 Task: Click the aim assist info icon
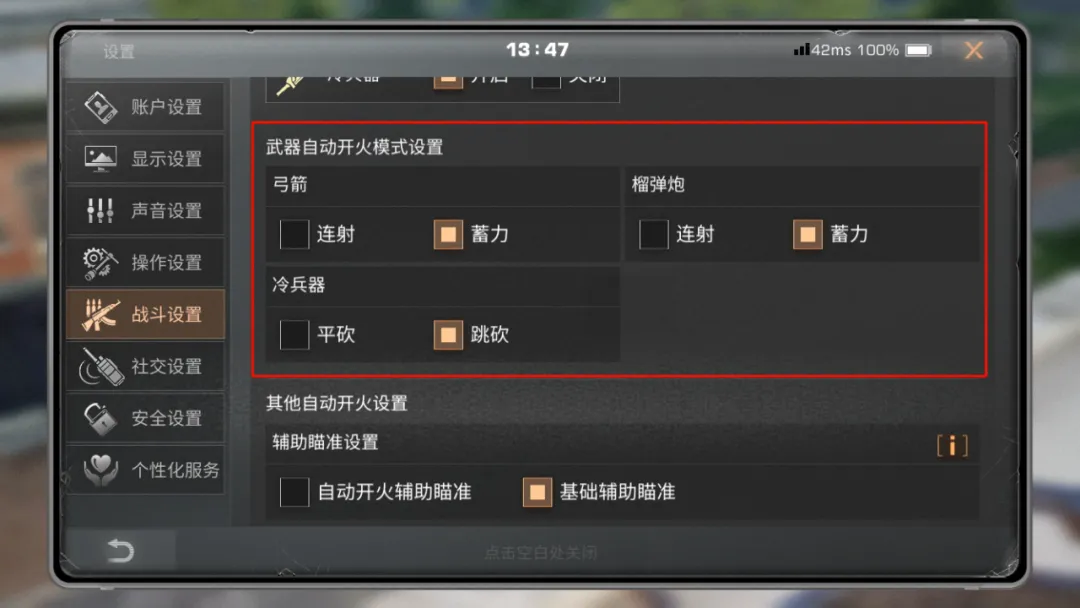tap(953, 445)
